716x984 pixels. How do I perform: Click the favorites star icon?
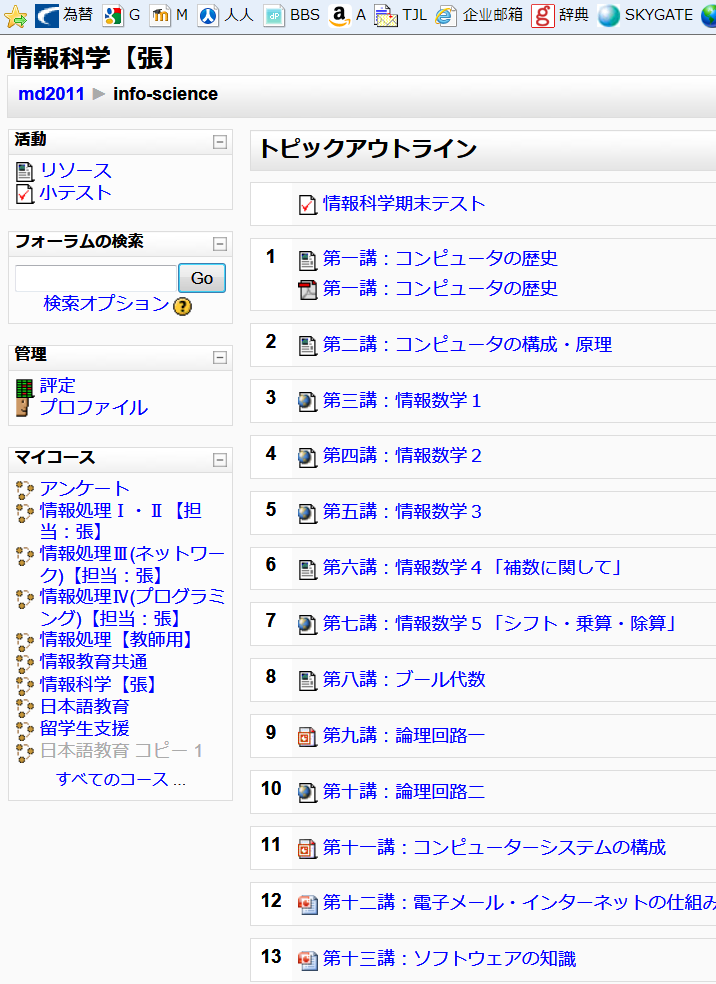click(15, 16)
